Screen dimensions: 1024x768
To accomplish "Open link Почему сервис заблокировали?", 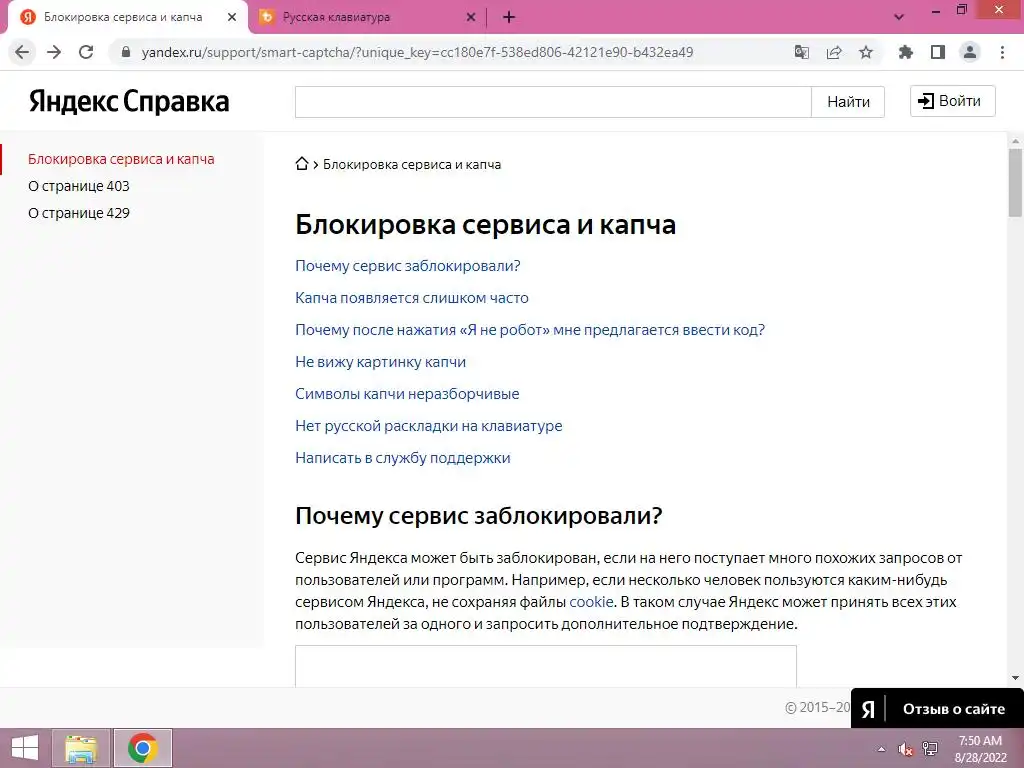I will [408, 266].
